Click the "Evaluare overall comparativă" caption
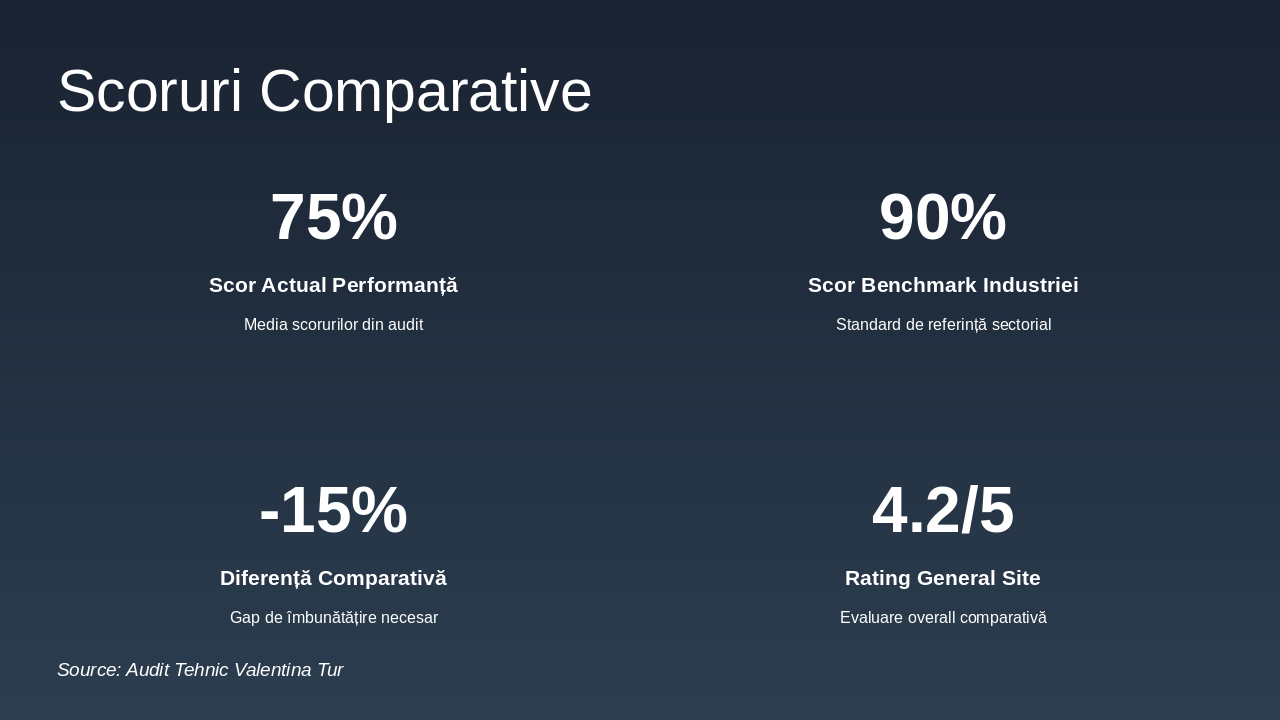The image size is (1280, 720). click(x=943, y=618)
